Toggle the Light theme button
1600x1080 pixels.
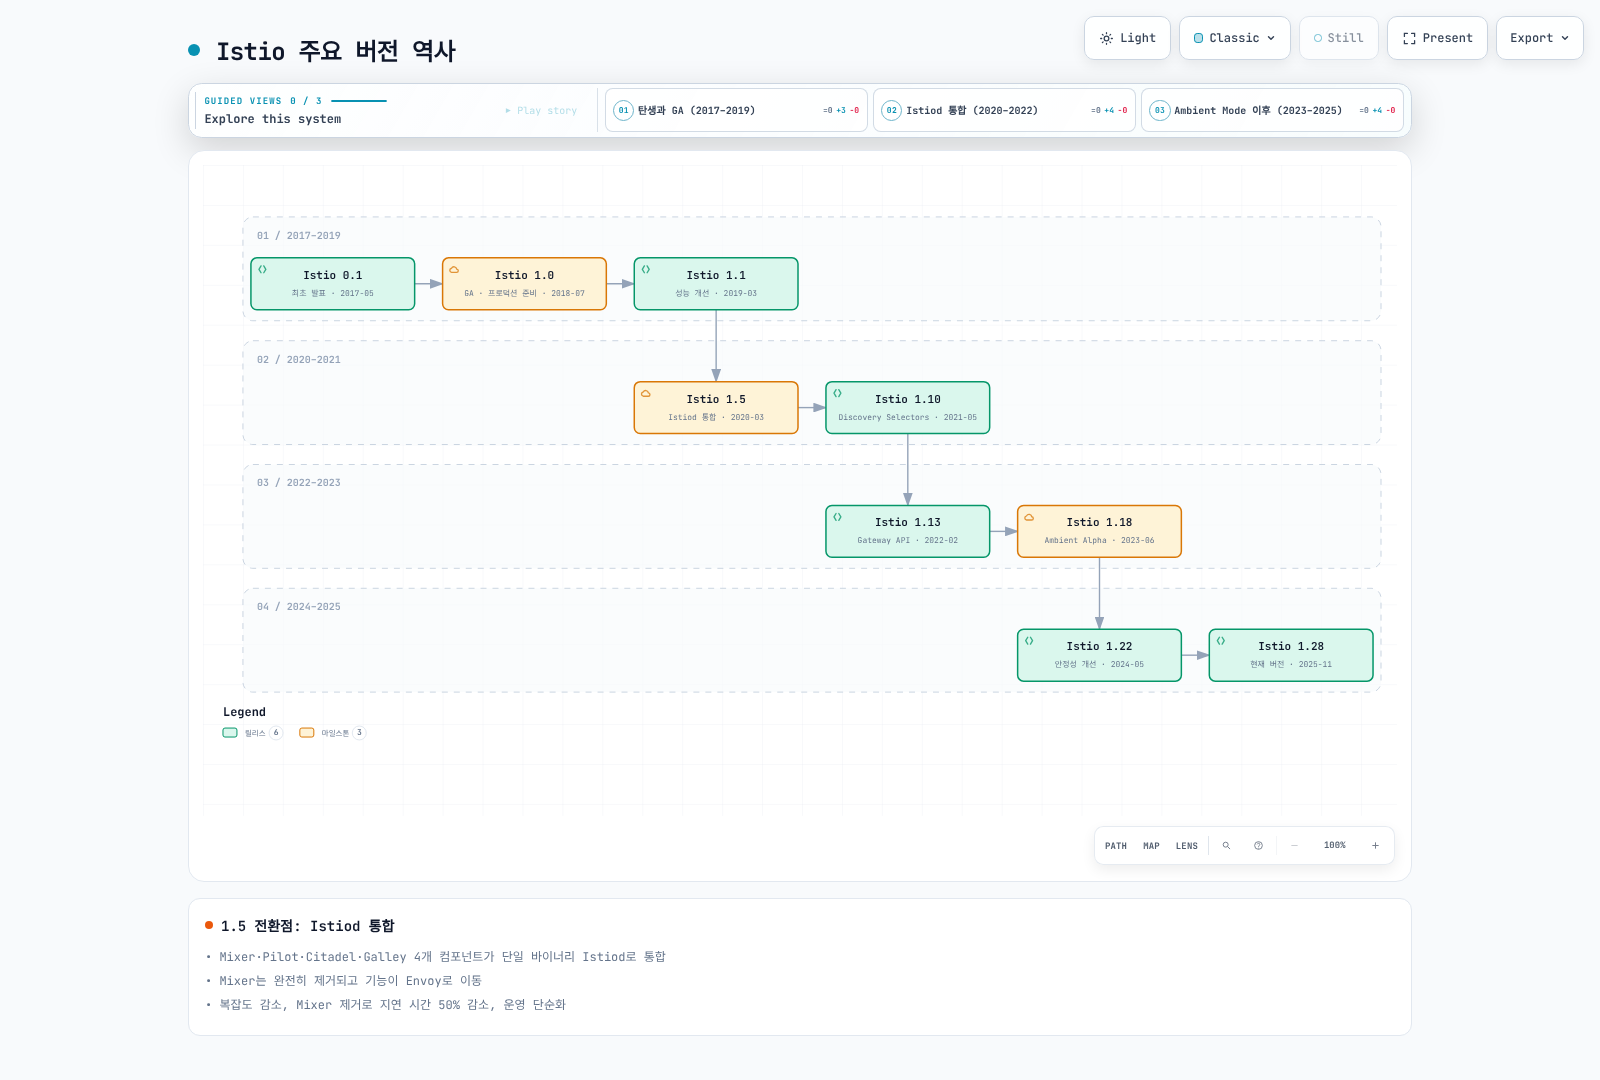[x=1127, y=38]
